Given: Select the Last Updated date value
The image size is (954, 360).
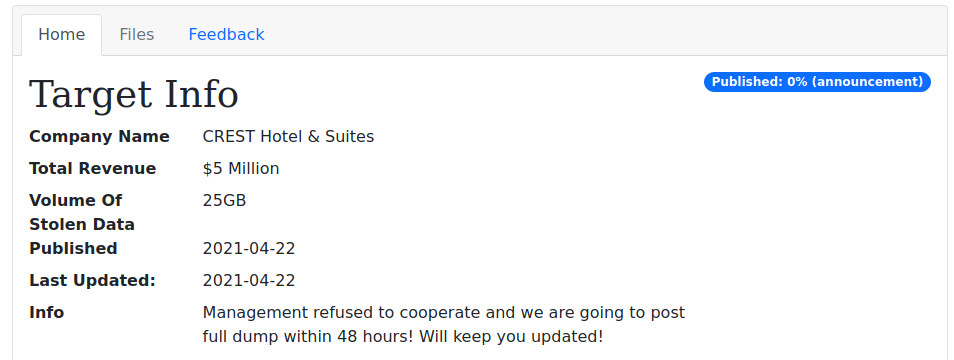Looking at the screenshot, I should 249,280.
